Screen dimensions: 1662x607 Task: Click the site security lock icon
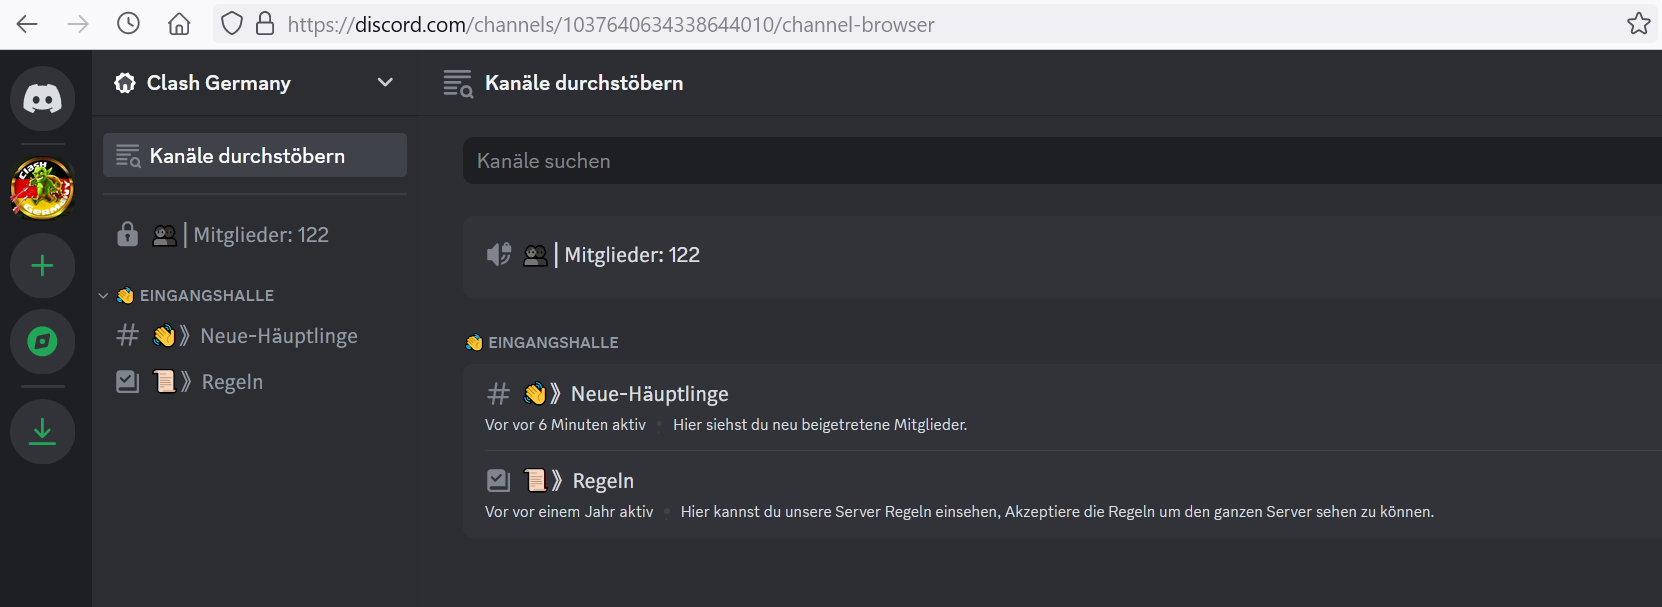(x=265, y=24)
